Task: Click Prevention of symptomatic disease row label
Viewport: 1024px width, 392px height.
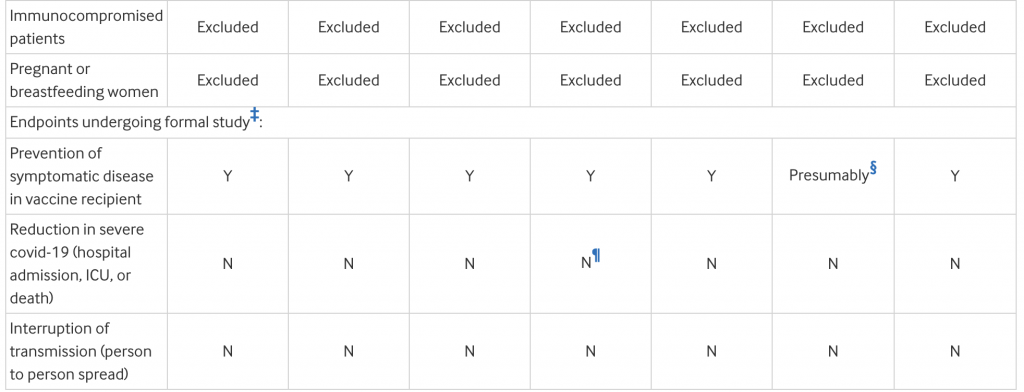Action: tap(81, 176)
